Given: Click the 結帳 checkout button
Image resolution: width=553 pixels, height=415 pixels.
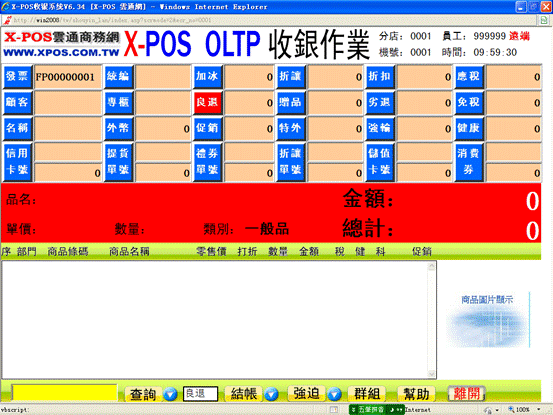Looking at the screenshot, I should coord(244,393).
